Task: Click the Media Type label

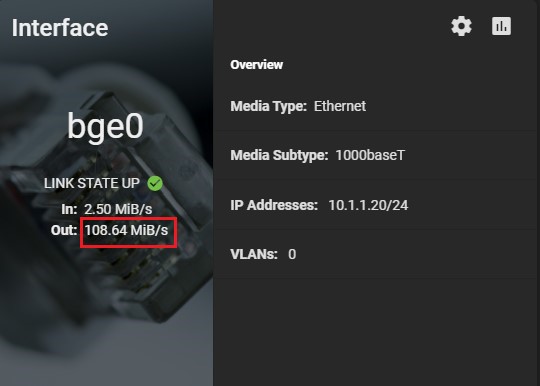Action: coord(269,106)
